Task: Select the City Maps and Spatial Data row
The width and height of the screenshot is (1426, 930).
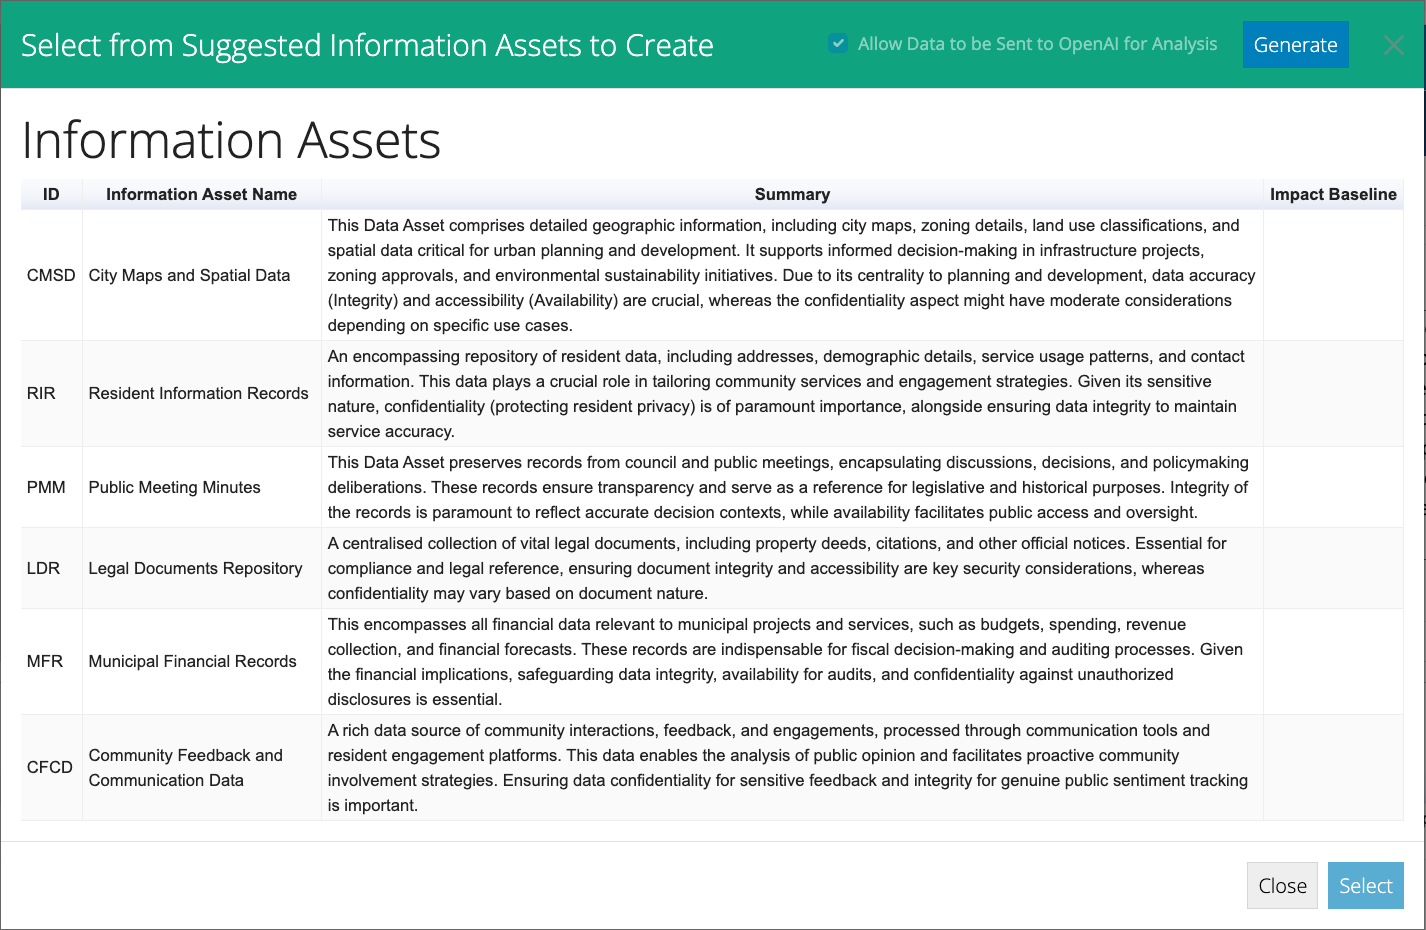Action: pos(189,275)
